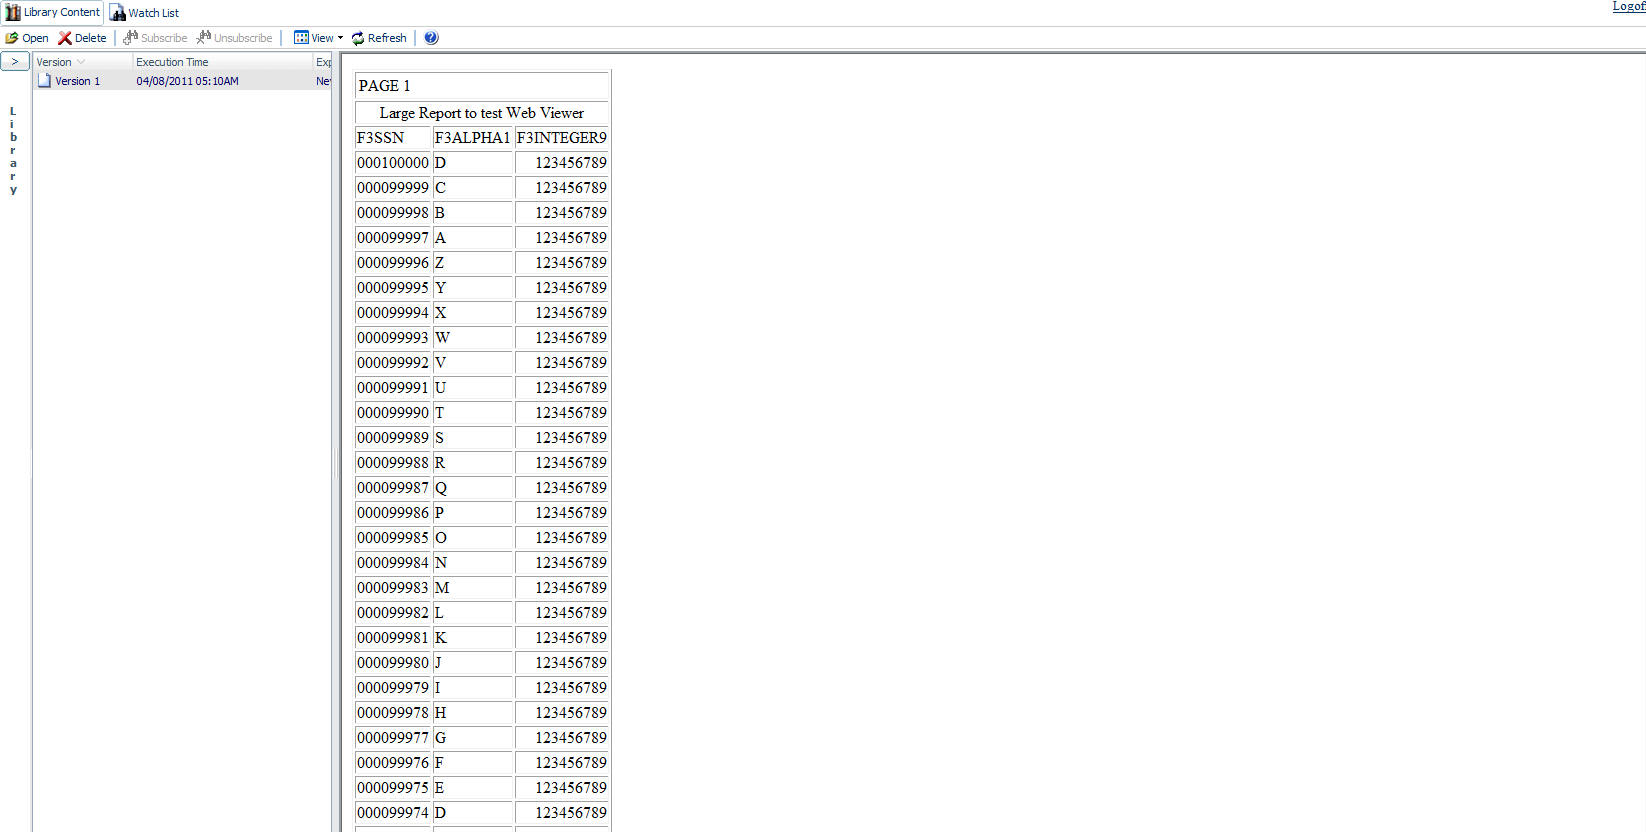
Task: Click the Logoff link
Action: click(1628, 6)
